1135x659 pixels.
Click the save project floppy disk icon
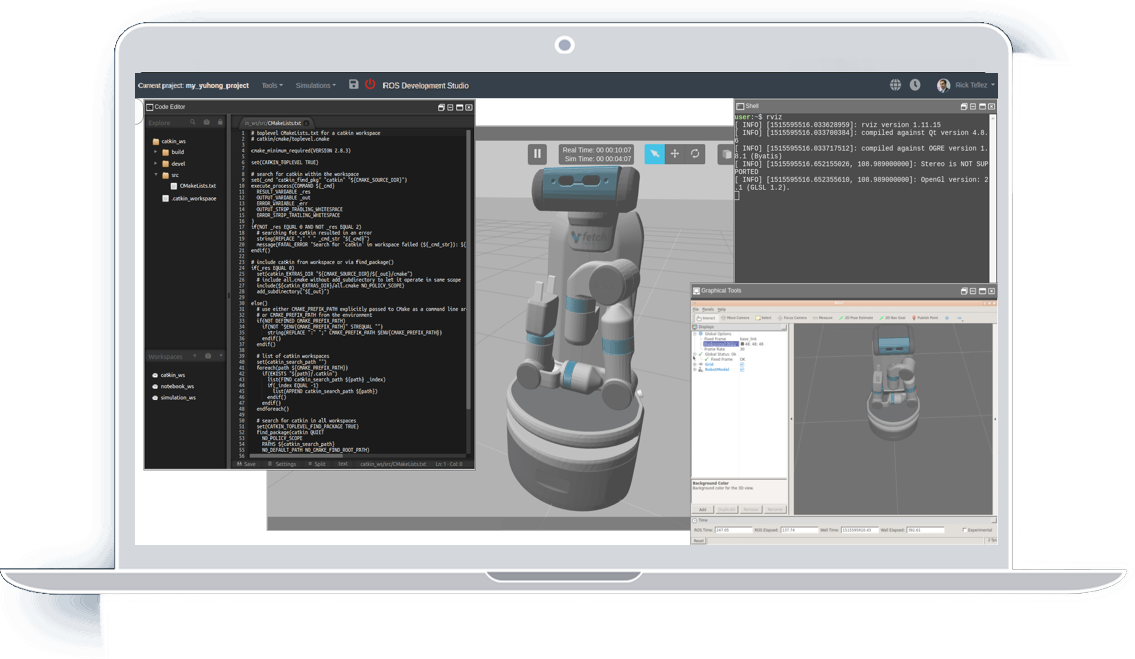tap(353, 84)
